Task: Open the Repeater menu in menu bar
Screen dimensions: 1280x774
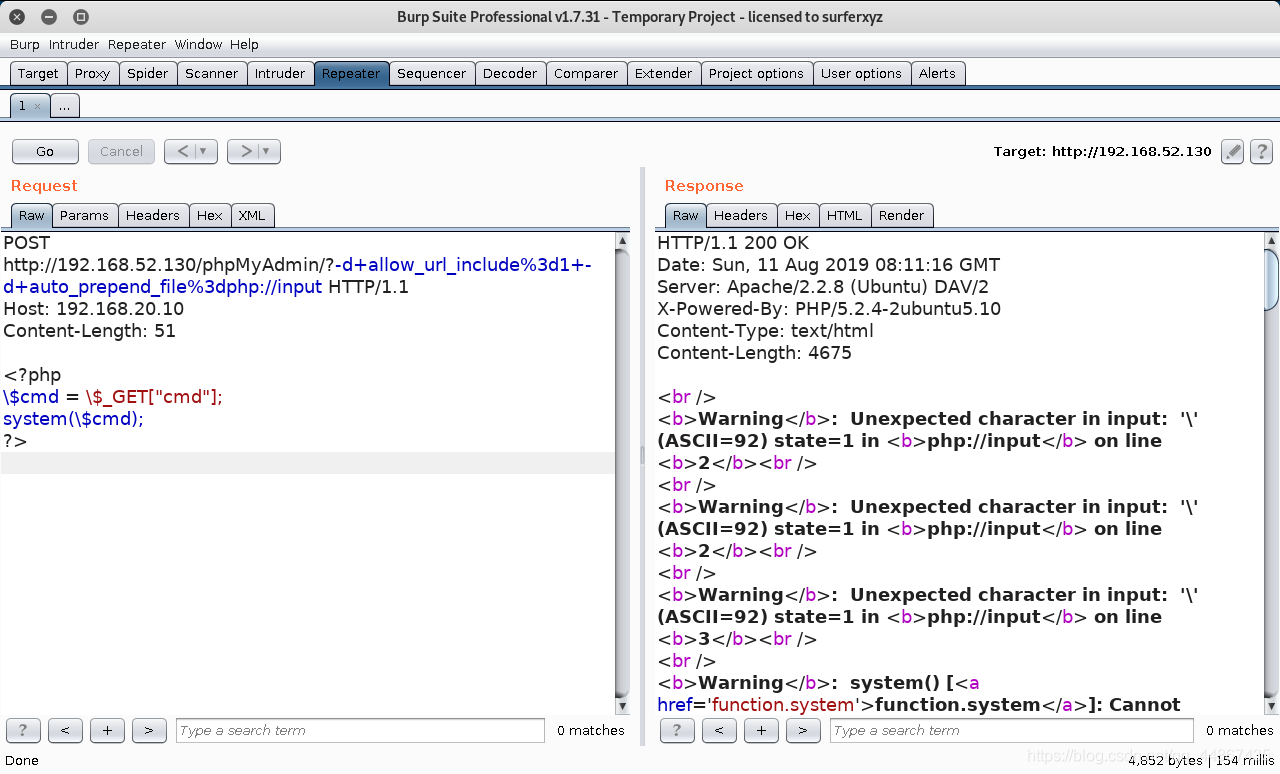Action: point(137,45)
